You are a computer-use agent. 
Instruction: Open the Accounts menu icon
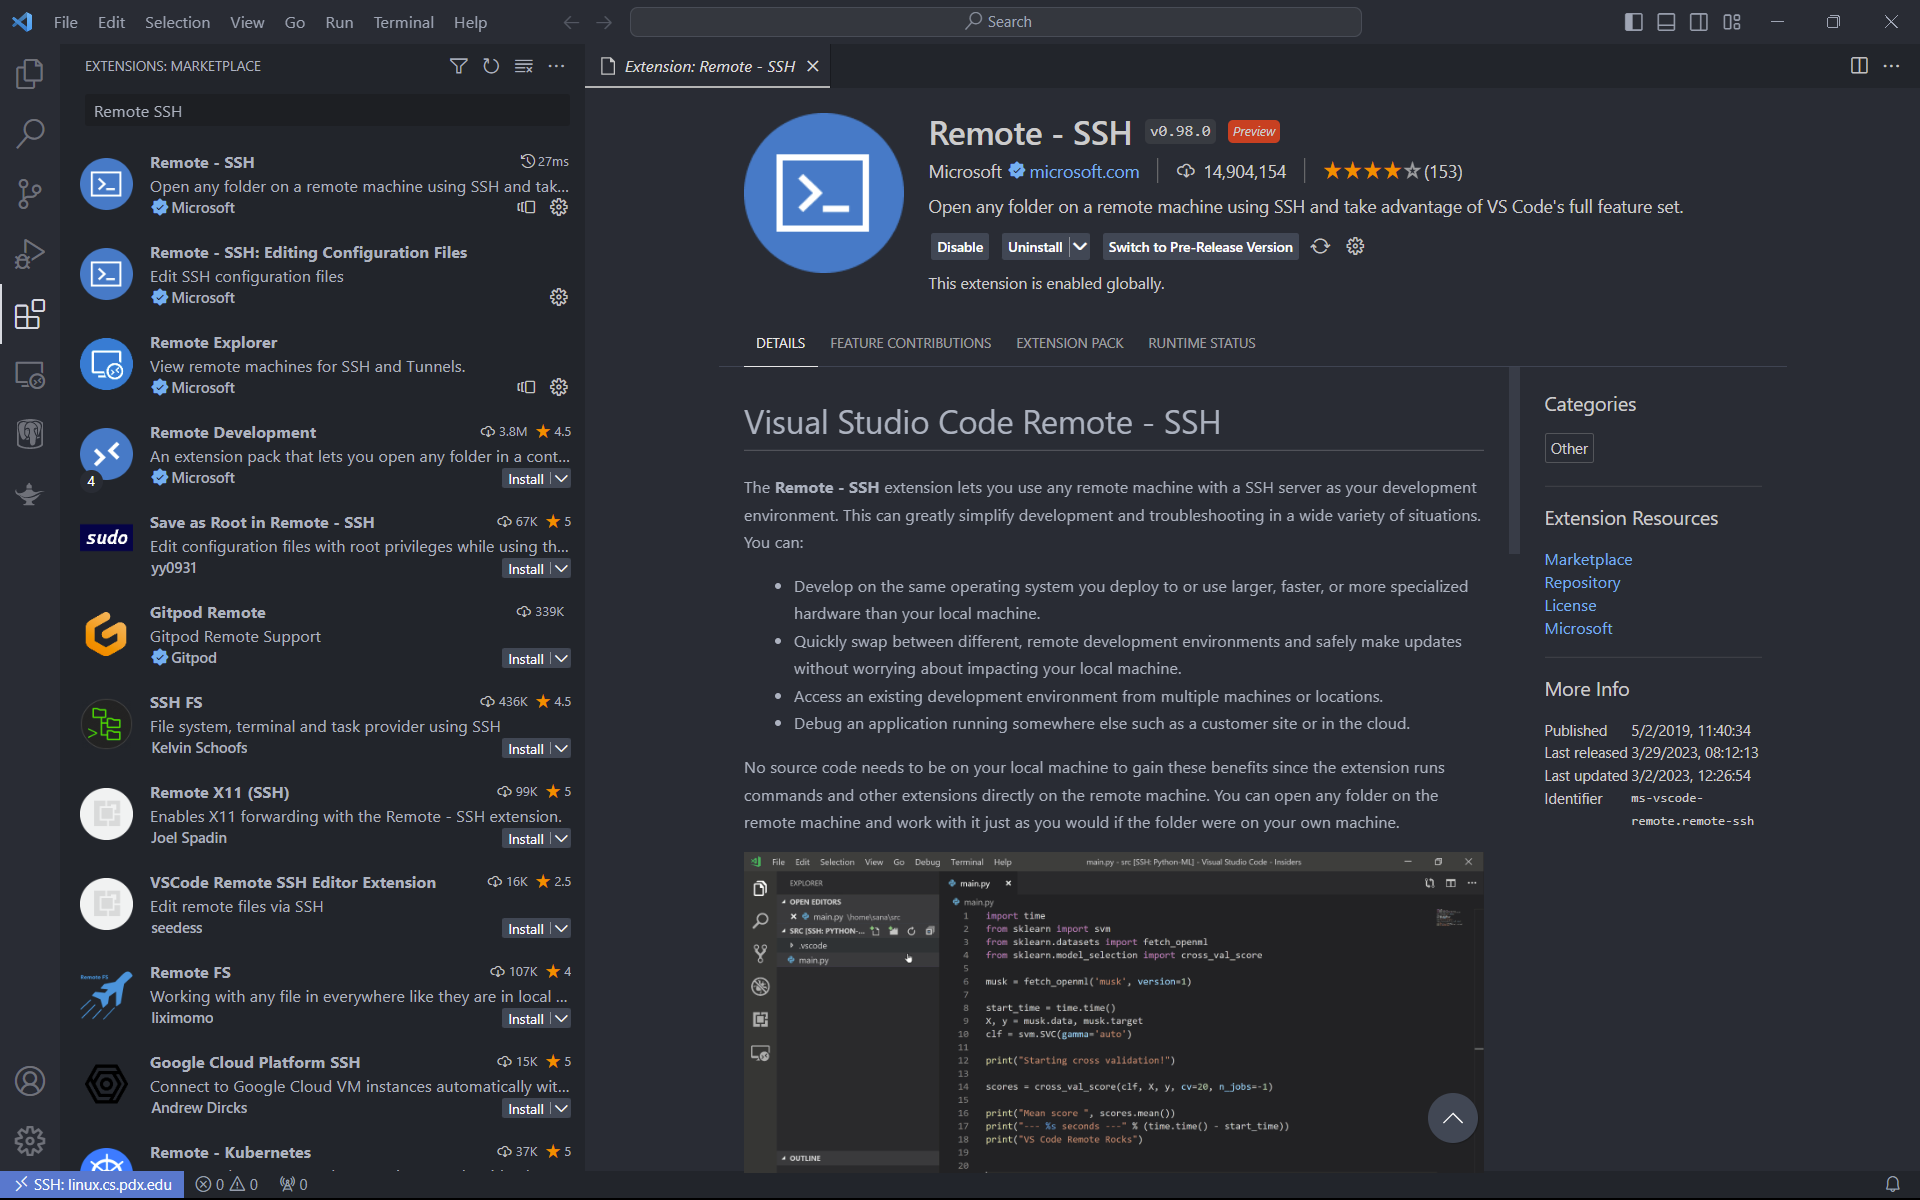coord(30,1081)
